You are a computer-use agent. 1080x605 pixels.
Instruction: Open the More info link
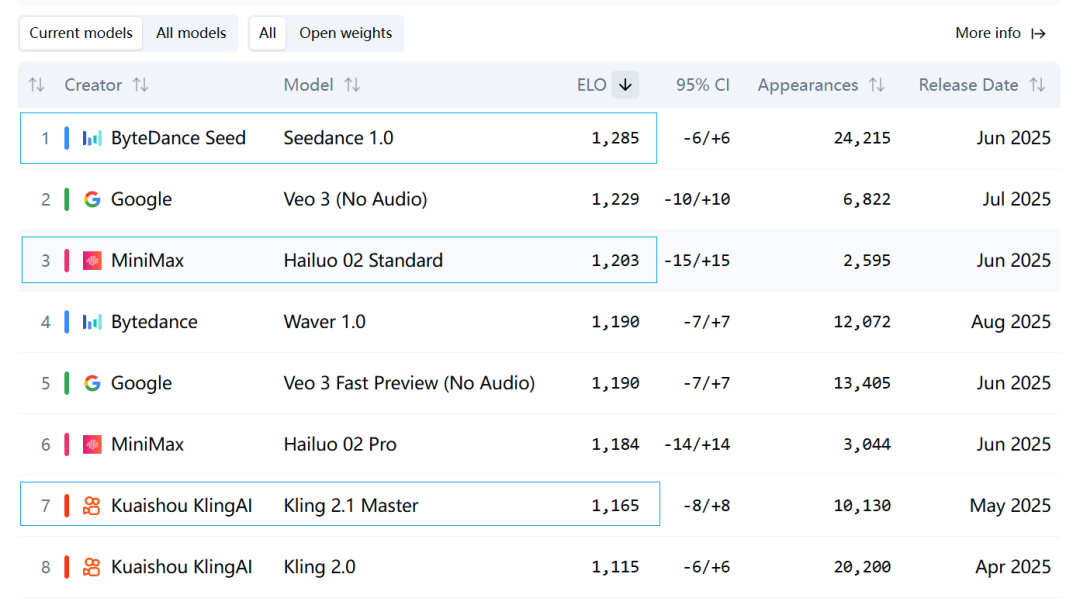tap(1000, 33)
